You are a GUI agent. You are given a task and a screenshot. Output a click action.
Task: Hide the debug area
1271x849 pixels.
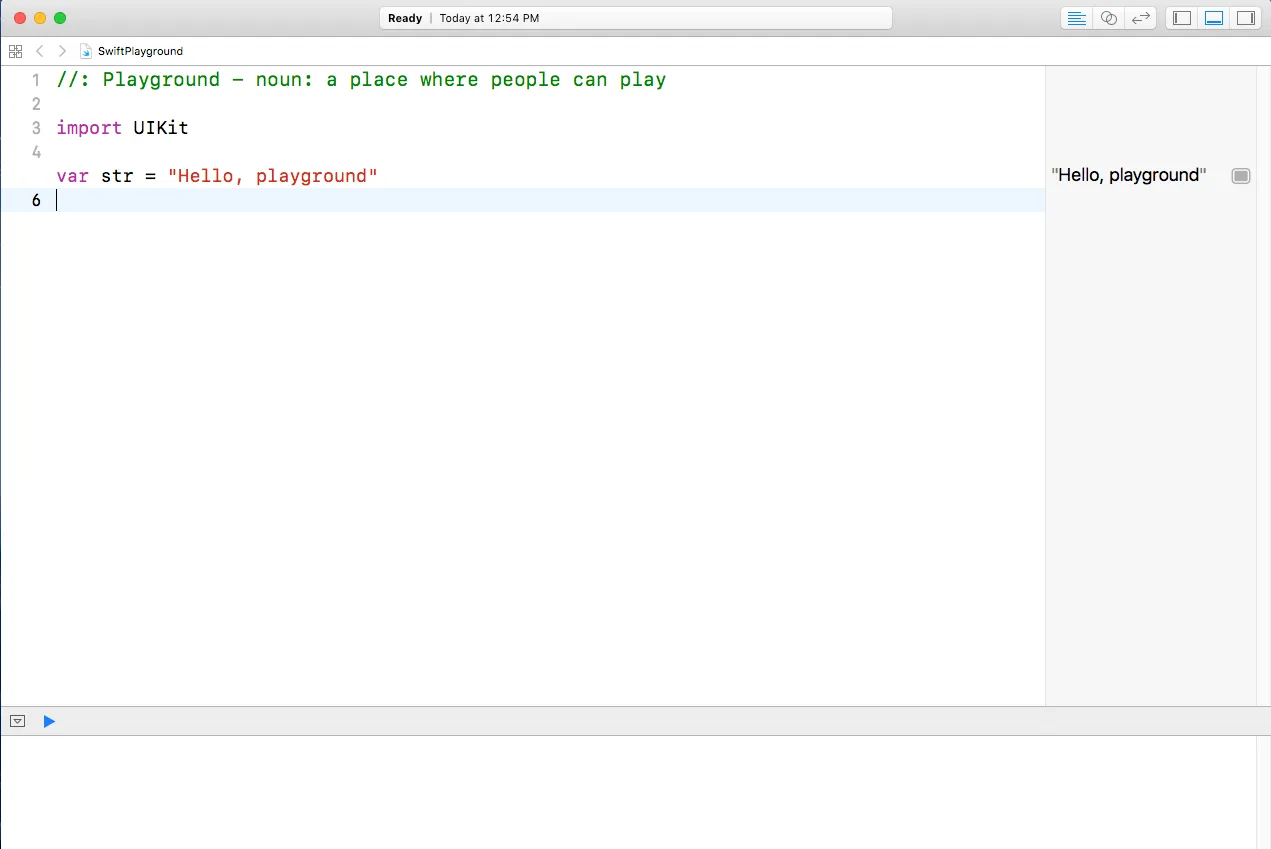(x=17, y=721)
